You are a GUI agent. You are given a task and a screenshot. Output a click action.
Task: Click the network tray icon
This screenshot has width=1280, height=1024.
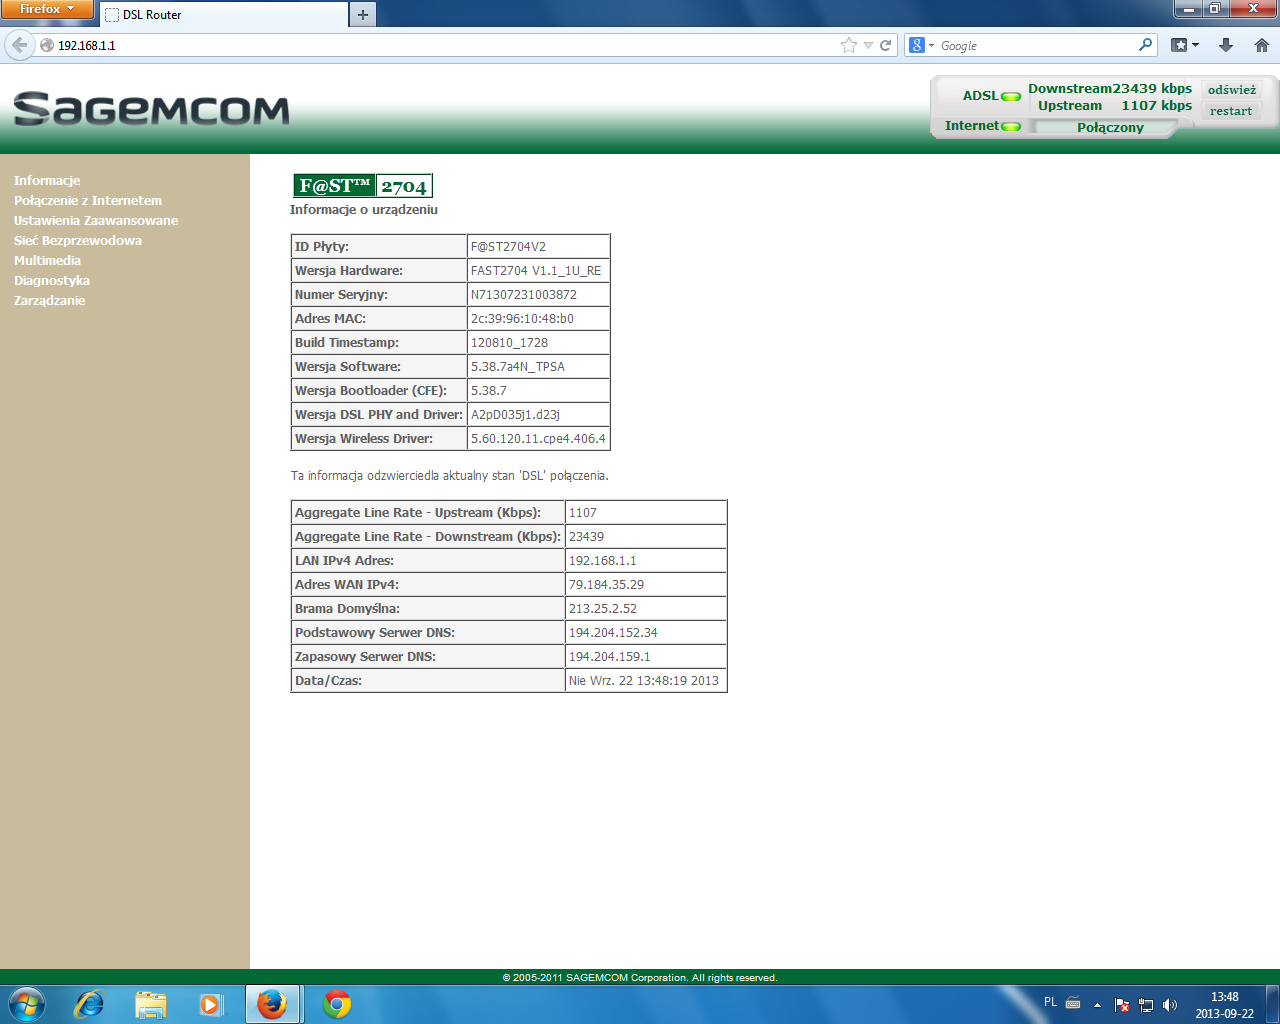(x=1146, y=1005)
